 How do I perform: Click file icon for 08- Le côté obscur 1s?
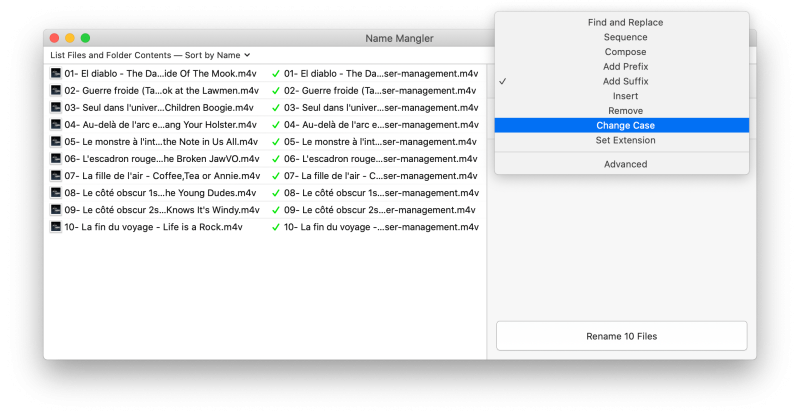[x=56, y=193]
